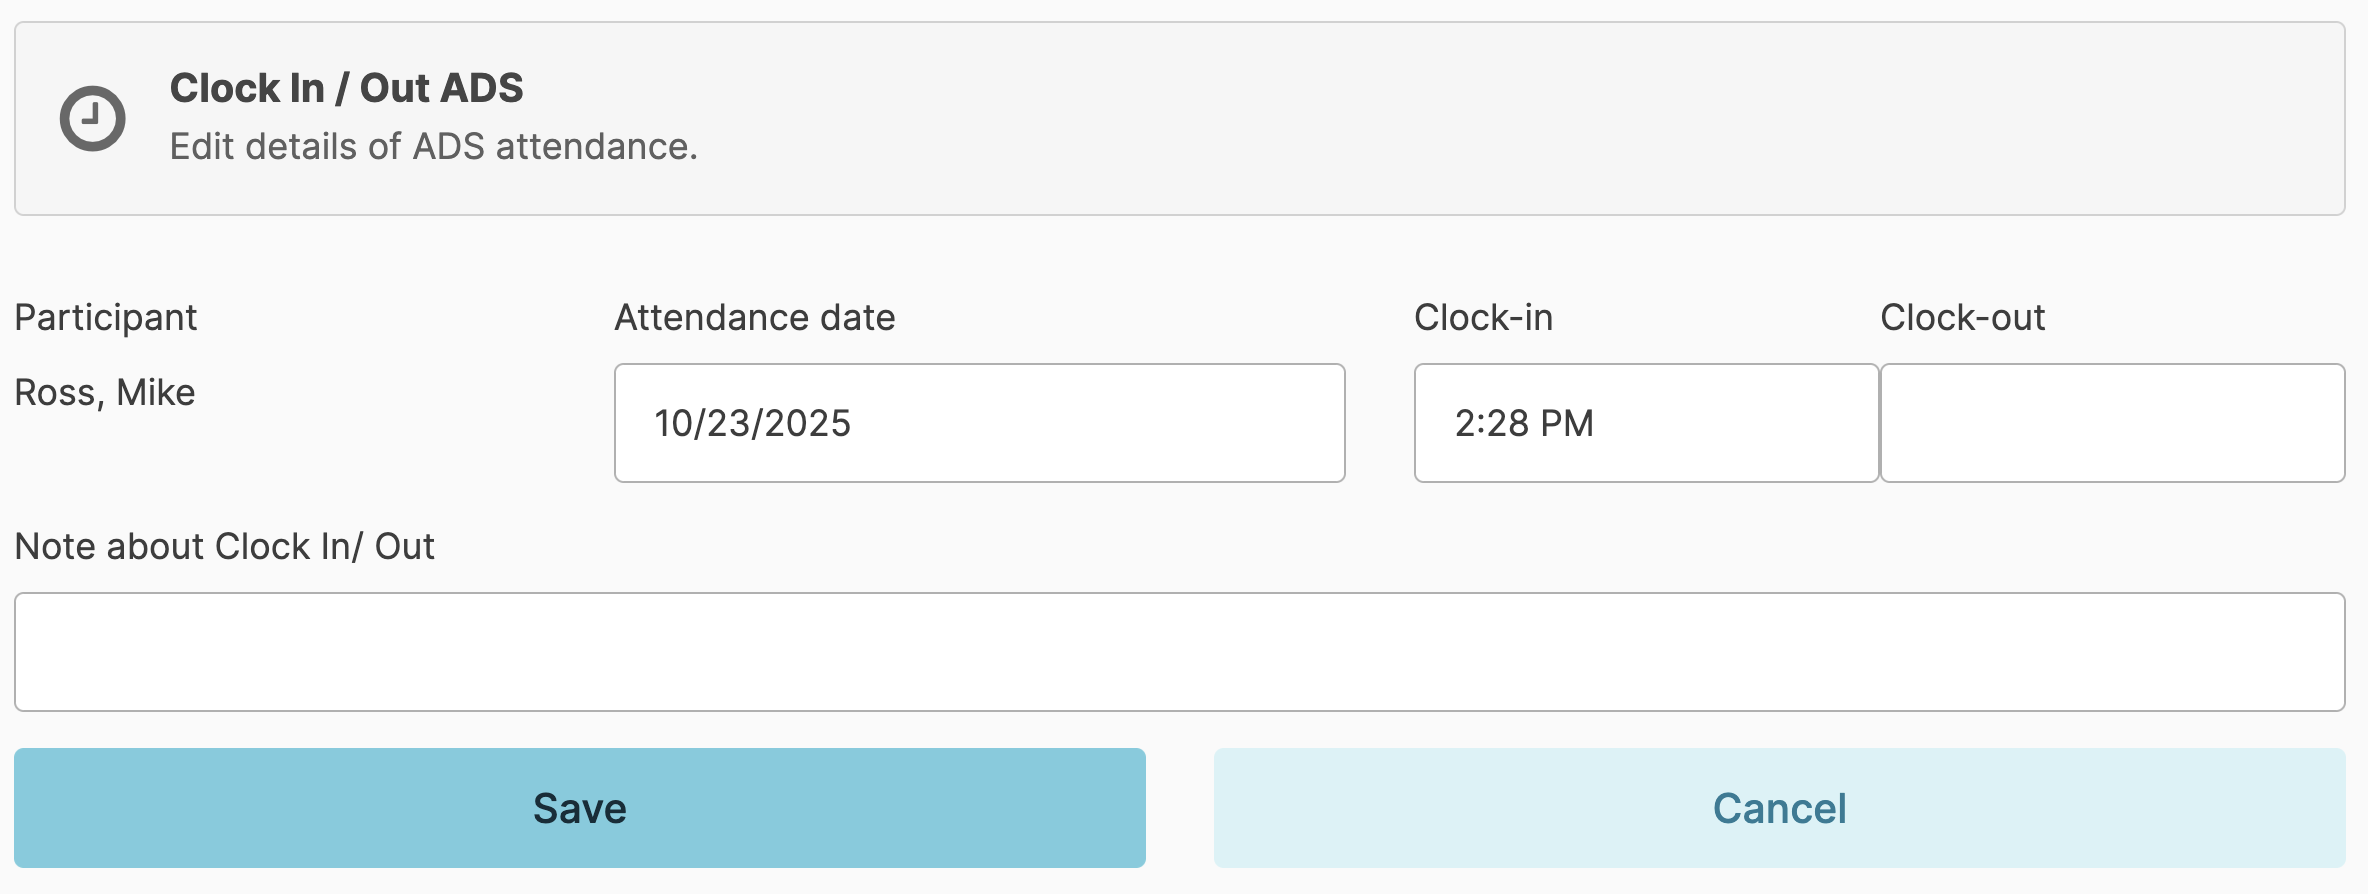This screenshot has width=2368, height=894.
Task: Click the Attendance date label
Action: pos(754,318)
